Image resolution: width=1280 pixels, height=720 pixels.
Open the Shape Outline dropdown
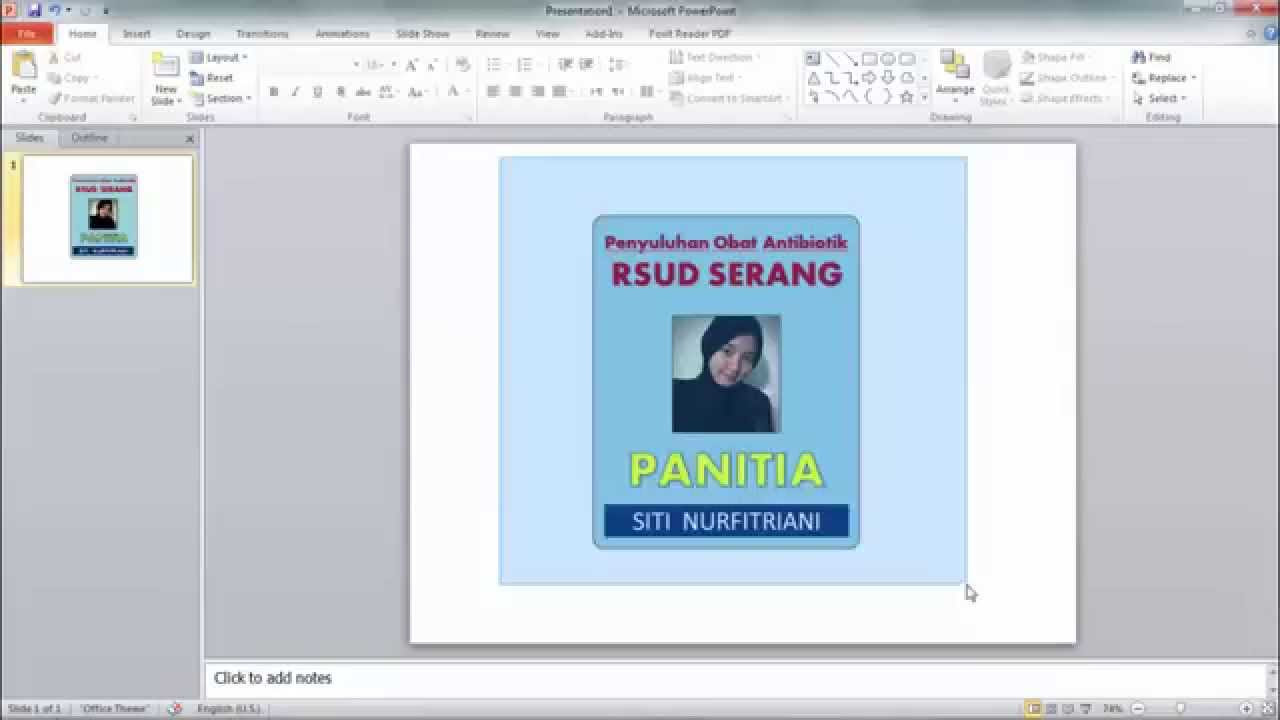(1066, 78)
